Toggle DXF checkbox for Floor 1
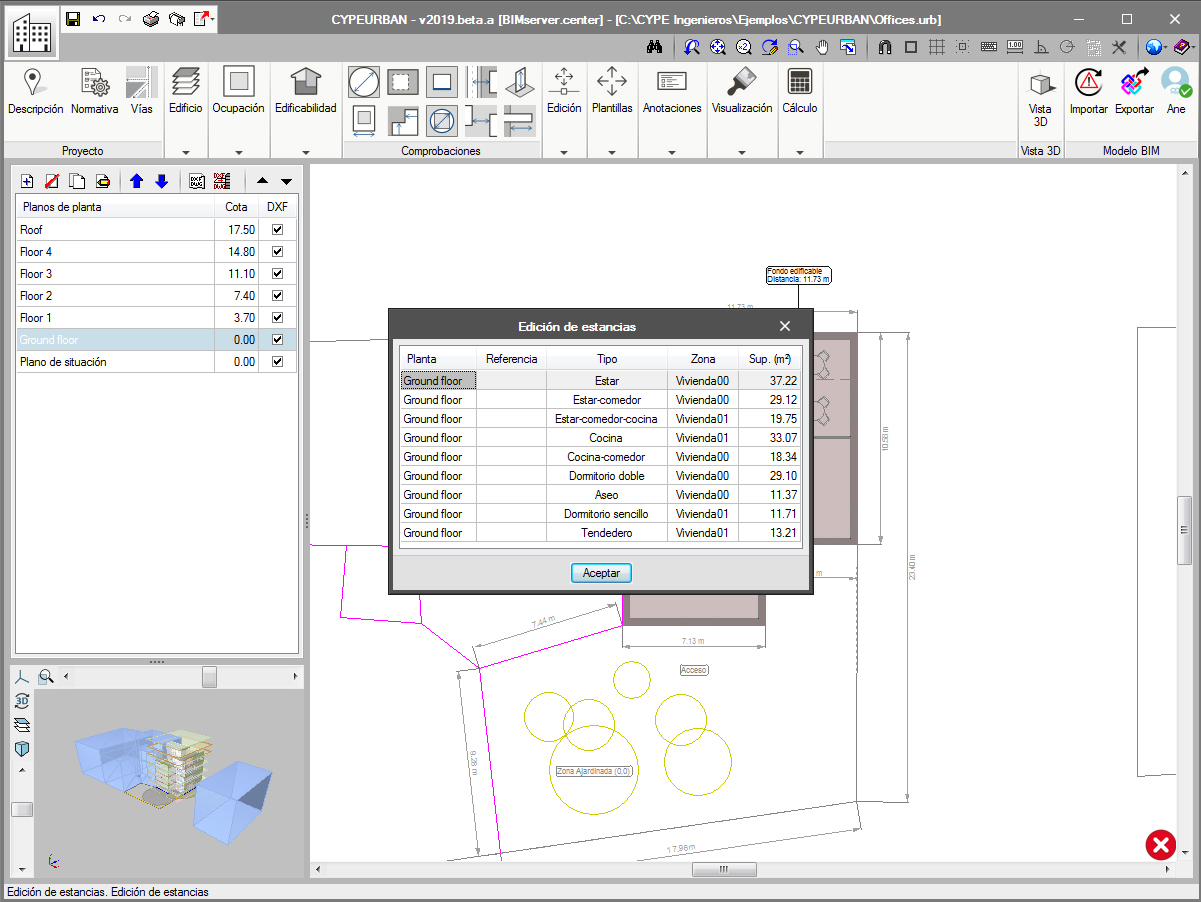1201x902 pixels. pos(278,318)
